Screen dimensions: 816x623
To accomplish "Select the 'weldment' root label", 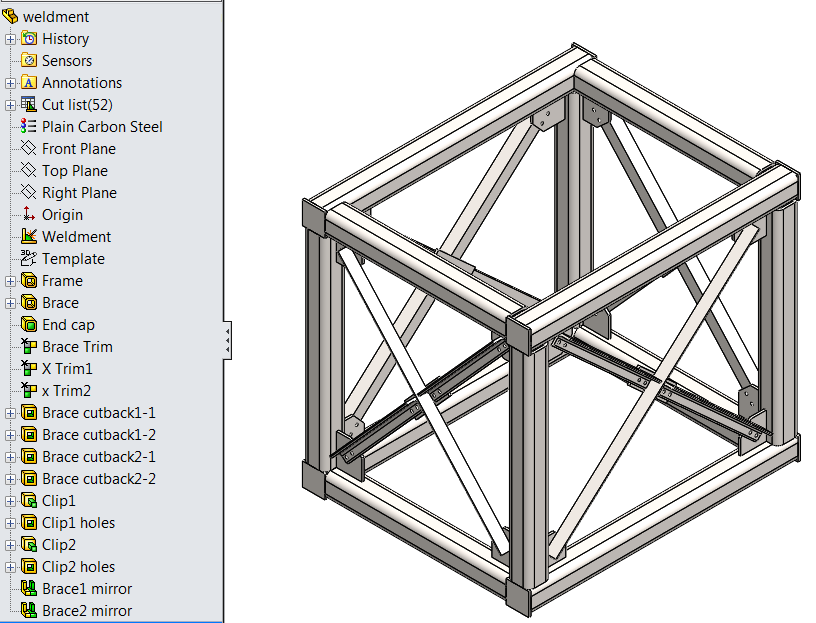I will [x=56, y=17].
